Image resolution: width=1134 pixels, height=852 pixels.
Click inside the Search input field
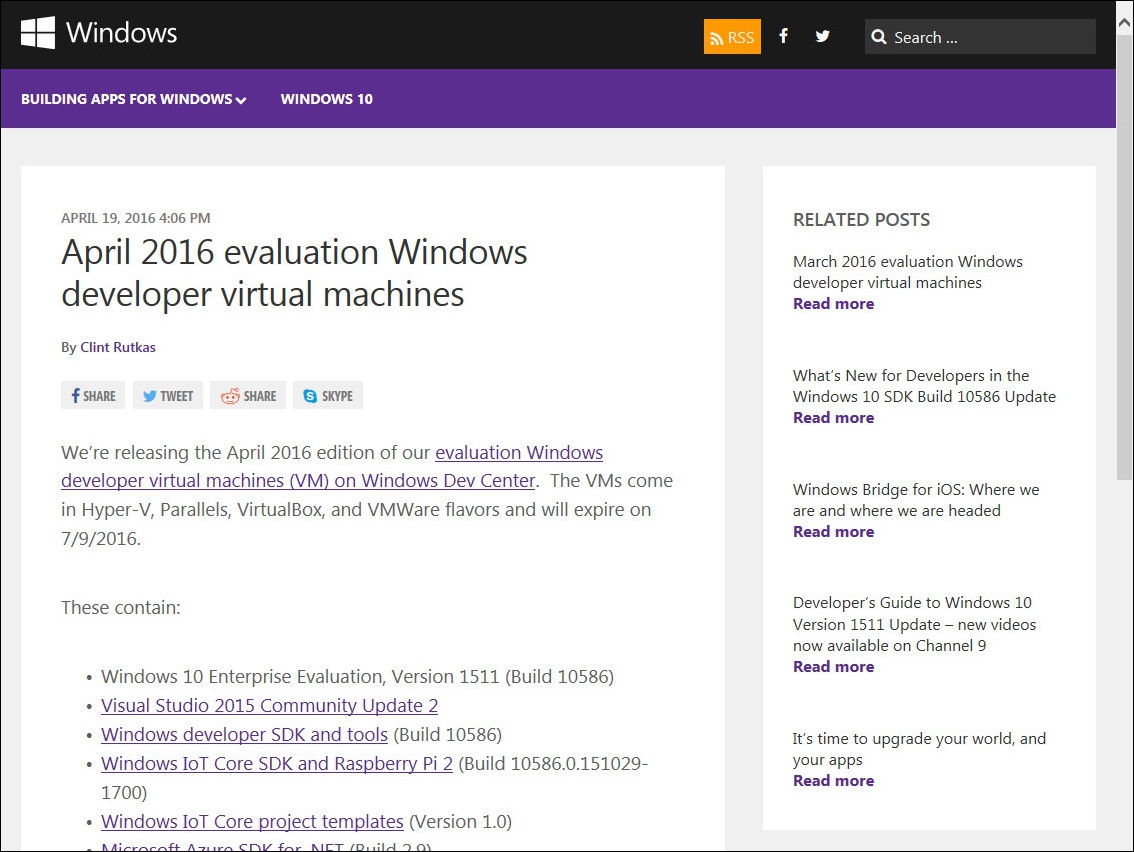[980, 36]
